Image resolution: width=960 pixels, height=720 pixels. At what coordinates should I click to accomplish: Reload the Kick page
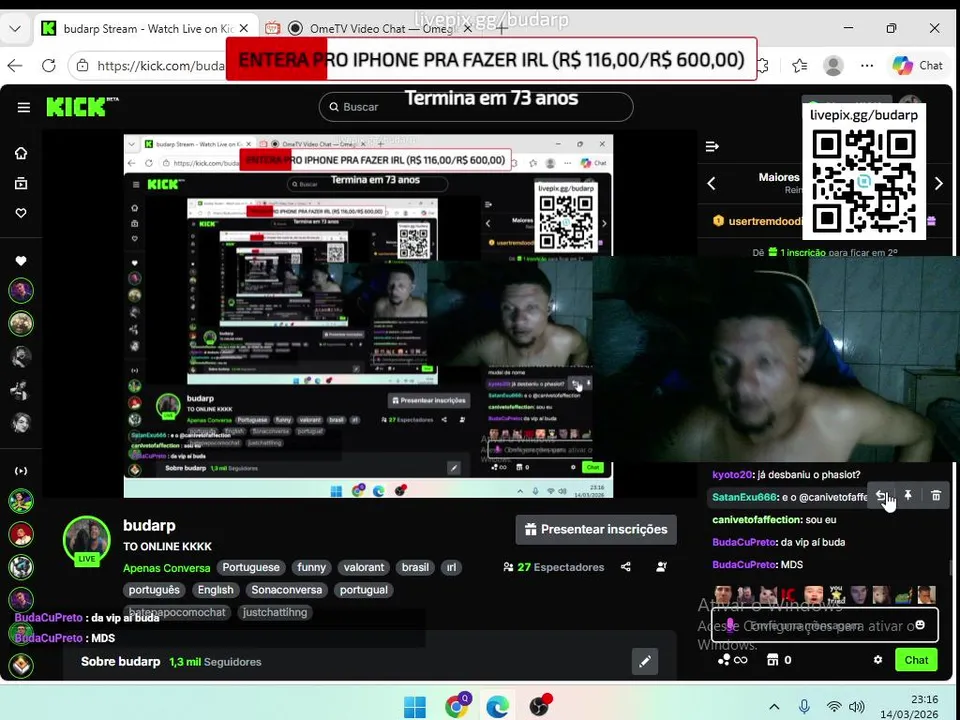click(48, 66)
